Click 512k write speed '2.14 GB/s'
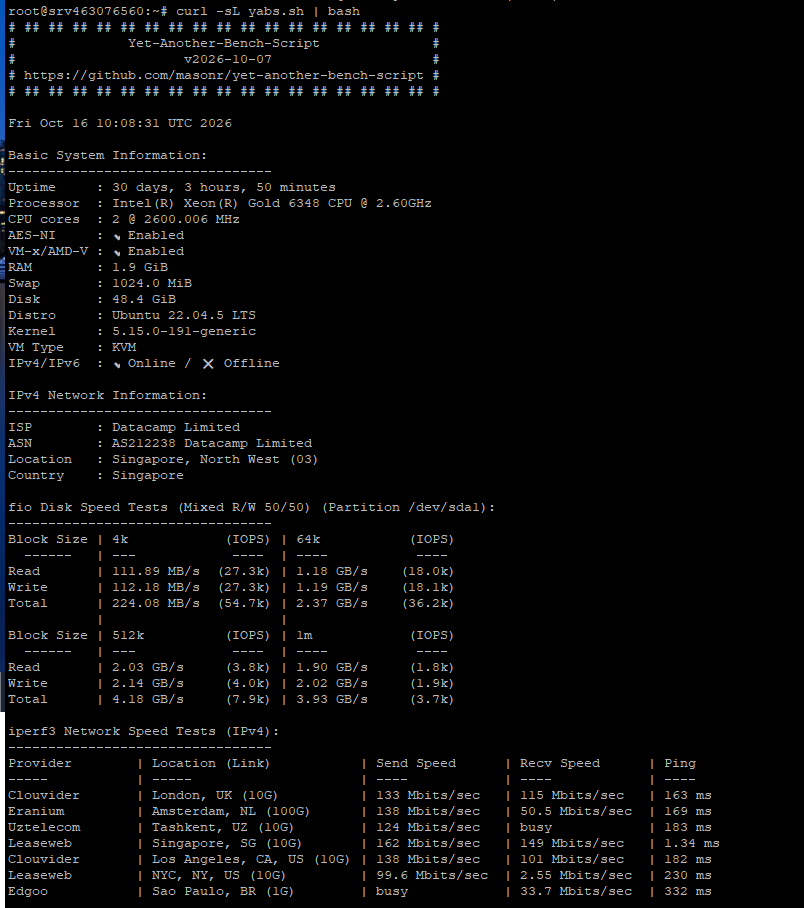This screenshot has width=804, height=908. tap(148, 683)
